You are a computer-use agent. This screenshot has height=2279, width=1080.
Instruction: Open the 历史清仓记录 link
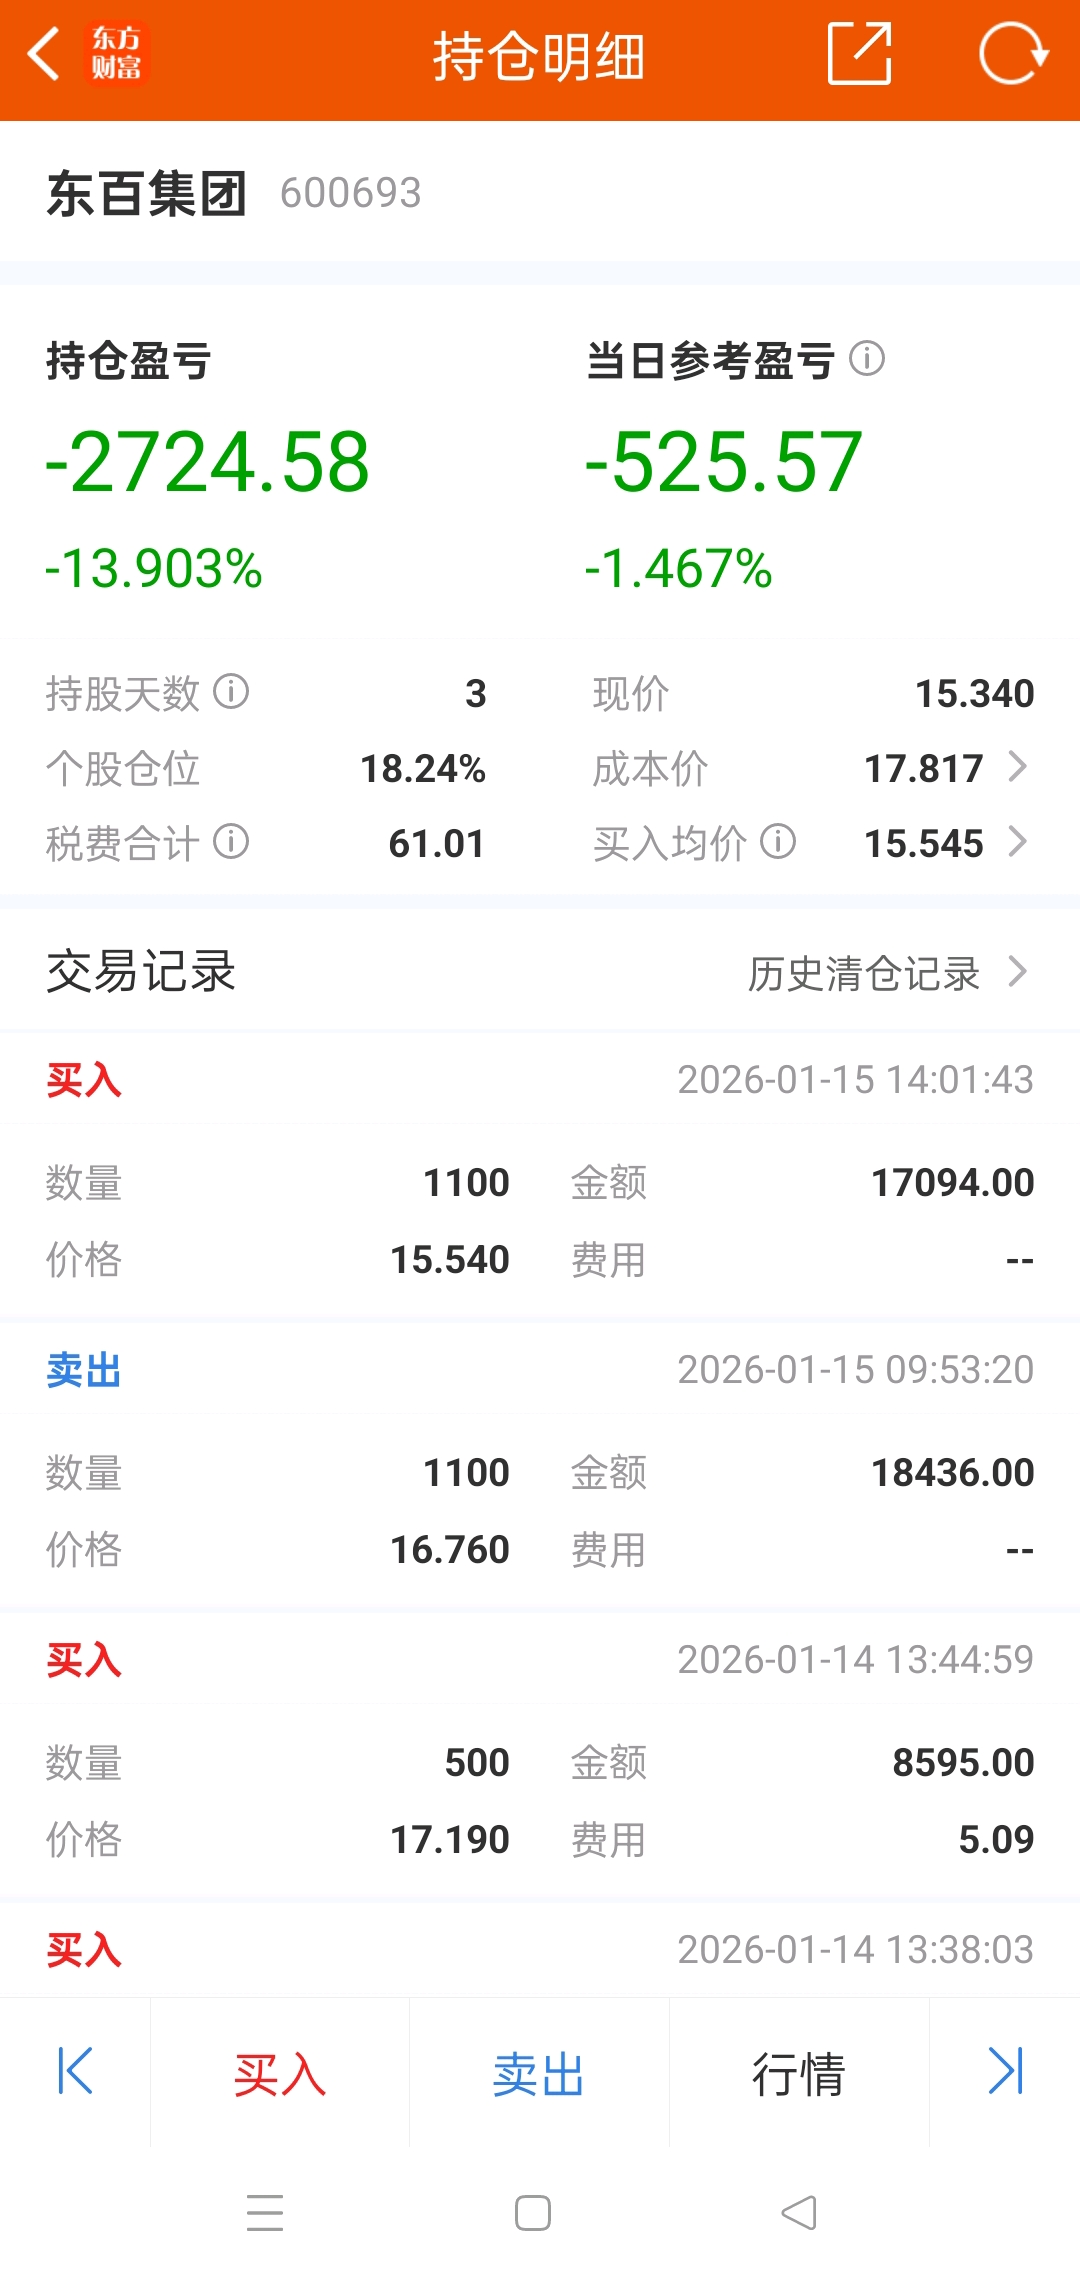864,973
